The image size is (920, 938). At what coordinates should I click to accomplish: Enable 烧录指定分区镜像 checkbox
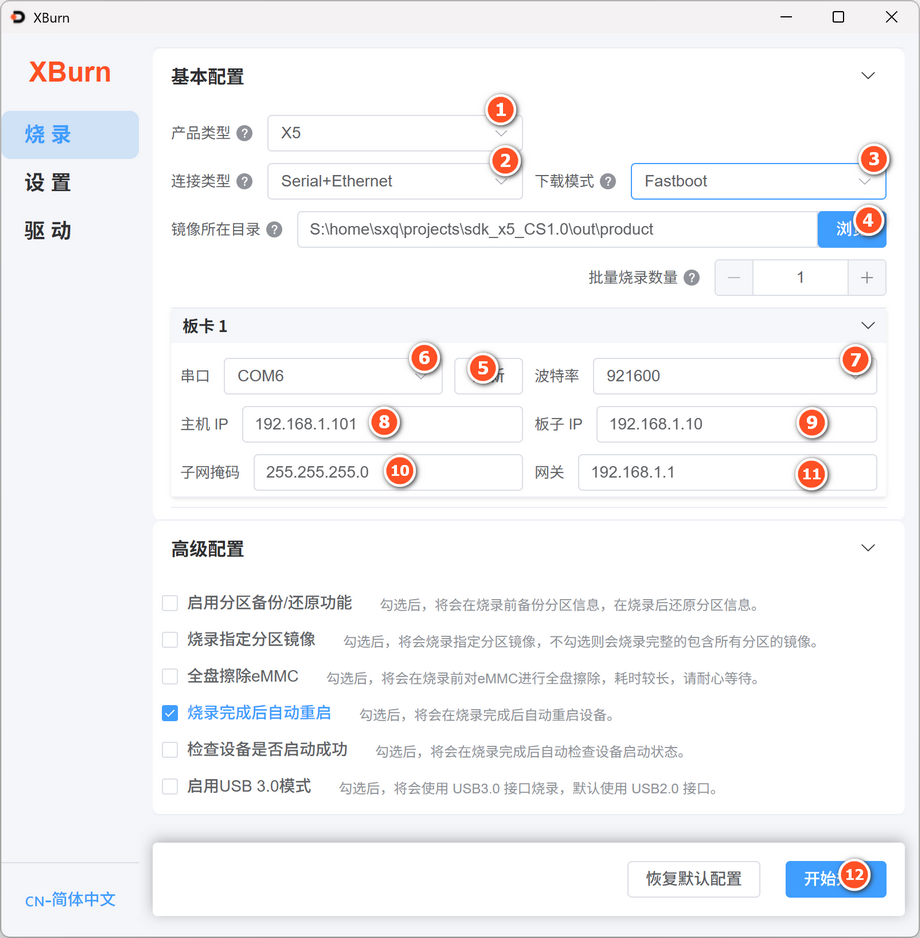coord(170,639)
